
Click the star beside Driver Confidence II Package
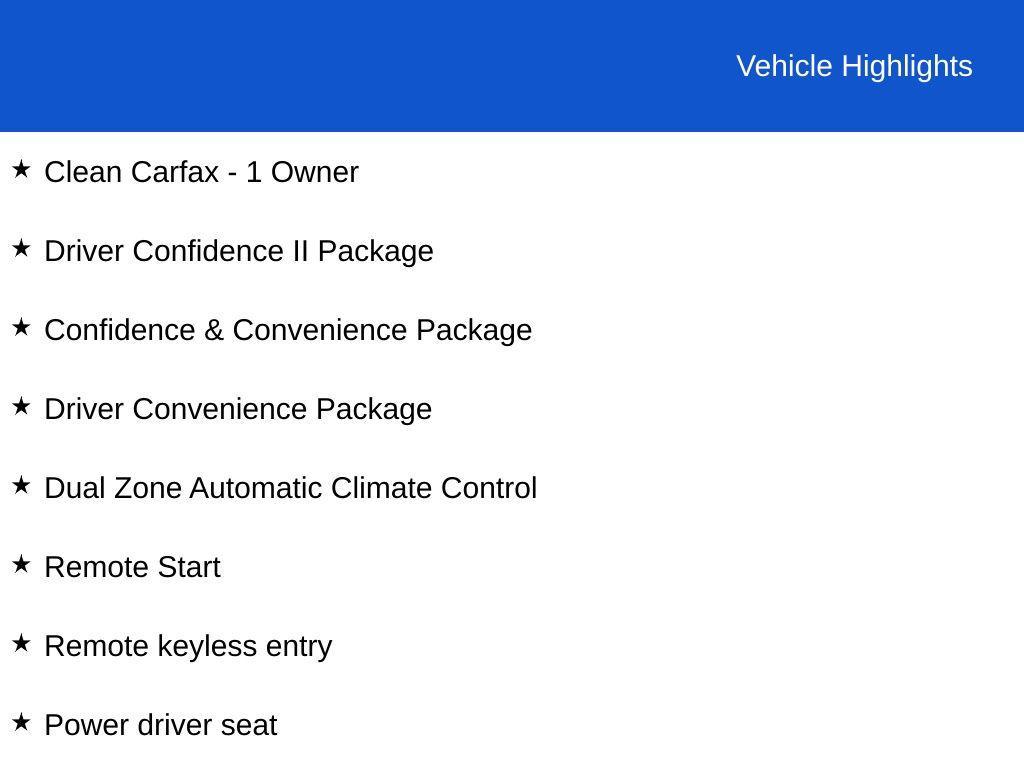21,249
